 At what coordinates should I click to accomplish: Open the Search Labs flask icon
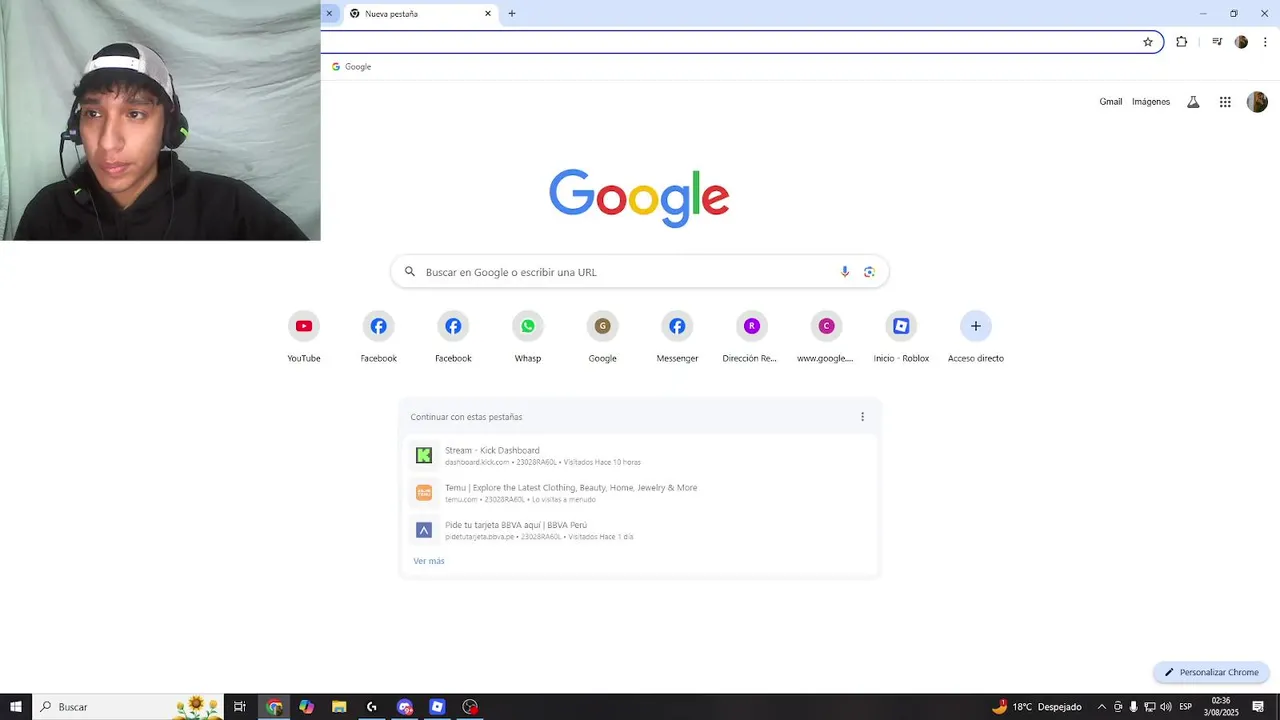point(1193,102)
